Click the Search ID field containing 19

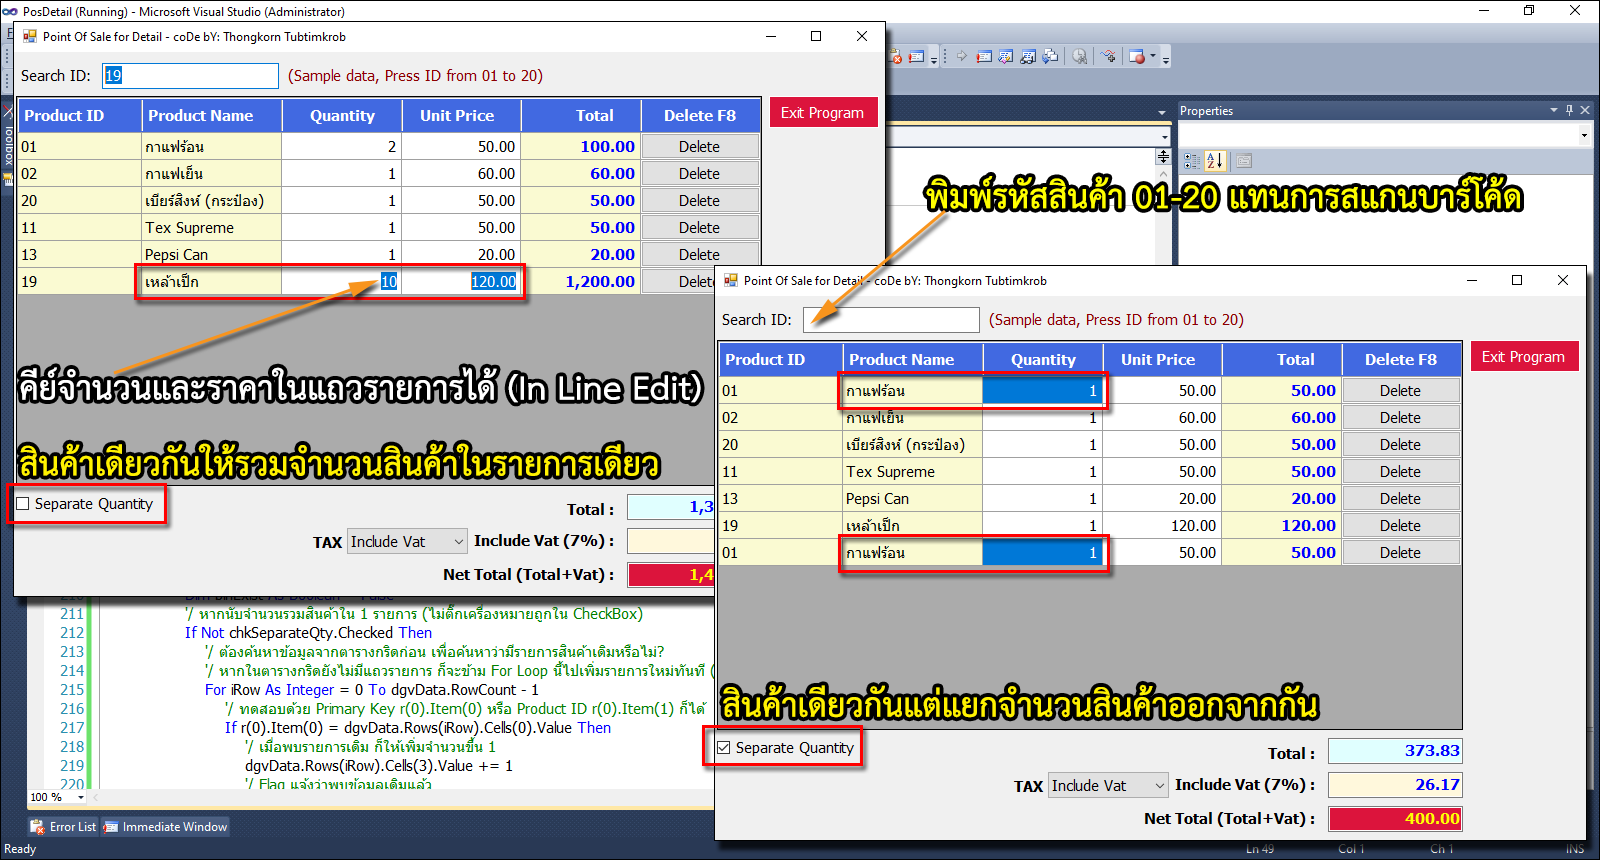click(x=190, y=76)
